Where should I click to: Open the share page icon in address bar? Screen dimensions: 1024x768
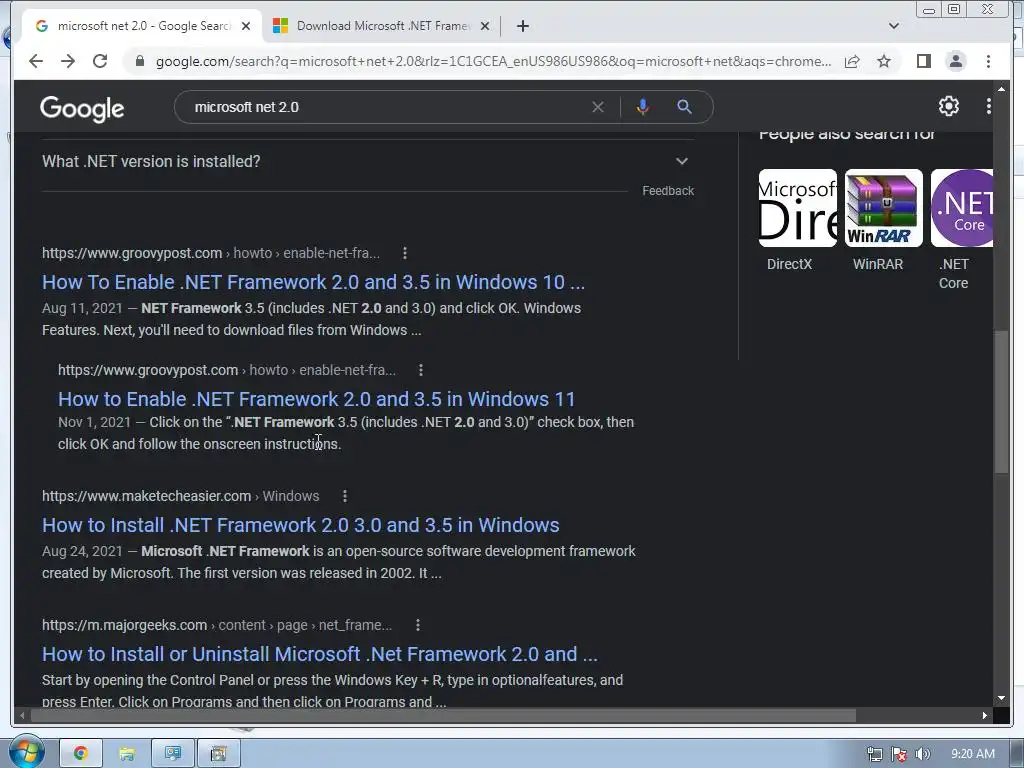coord(852,61)
